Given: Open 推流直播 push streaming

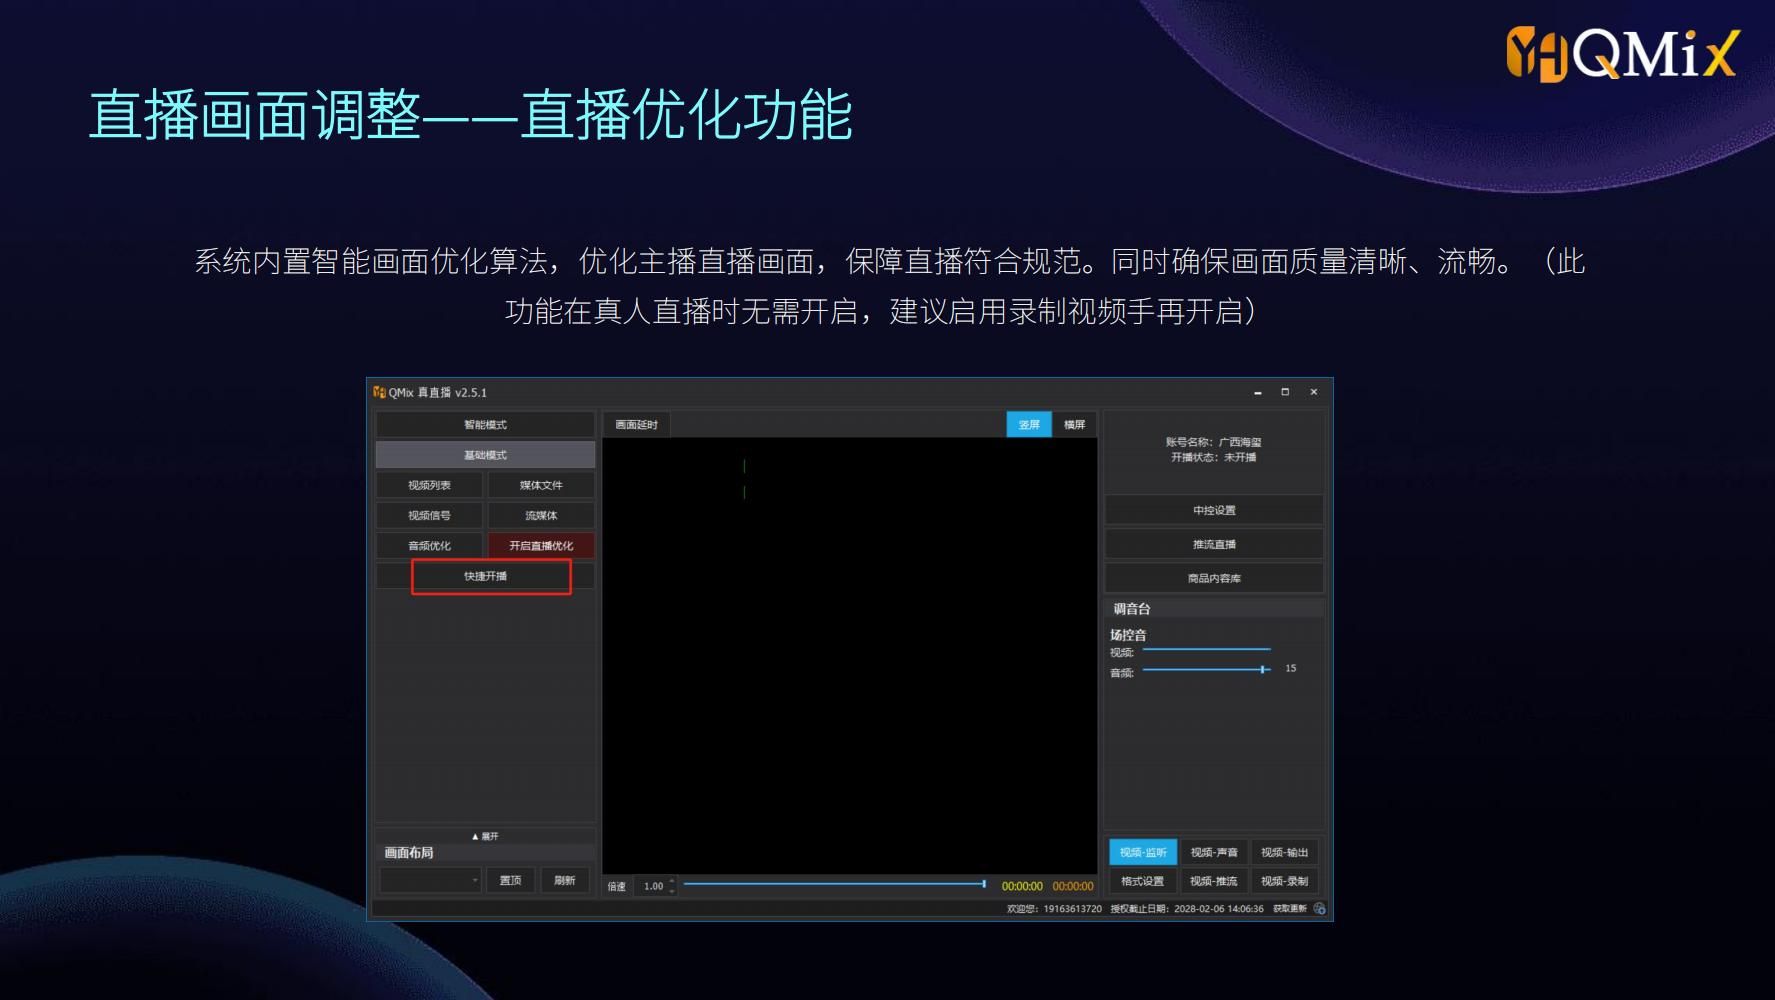Looking at the screenshot, I should pos(1214,544).
